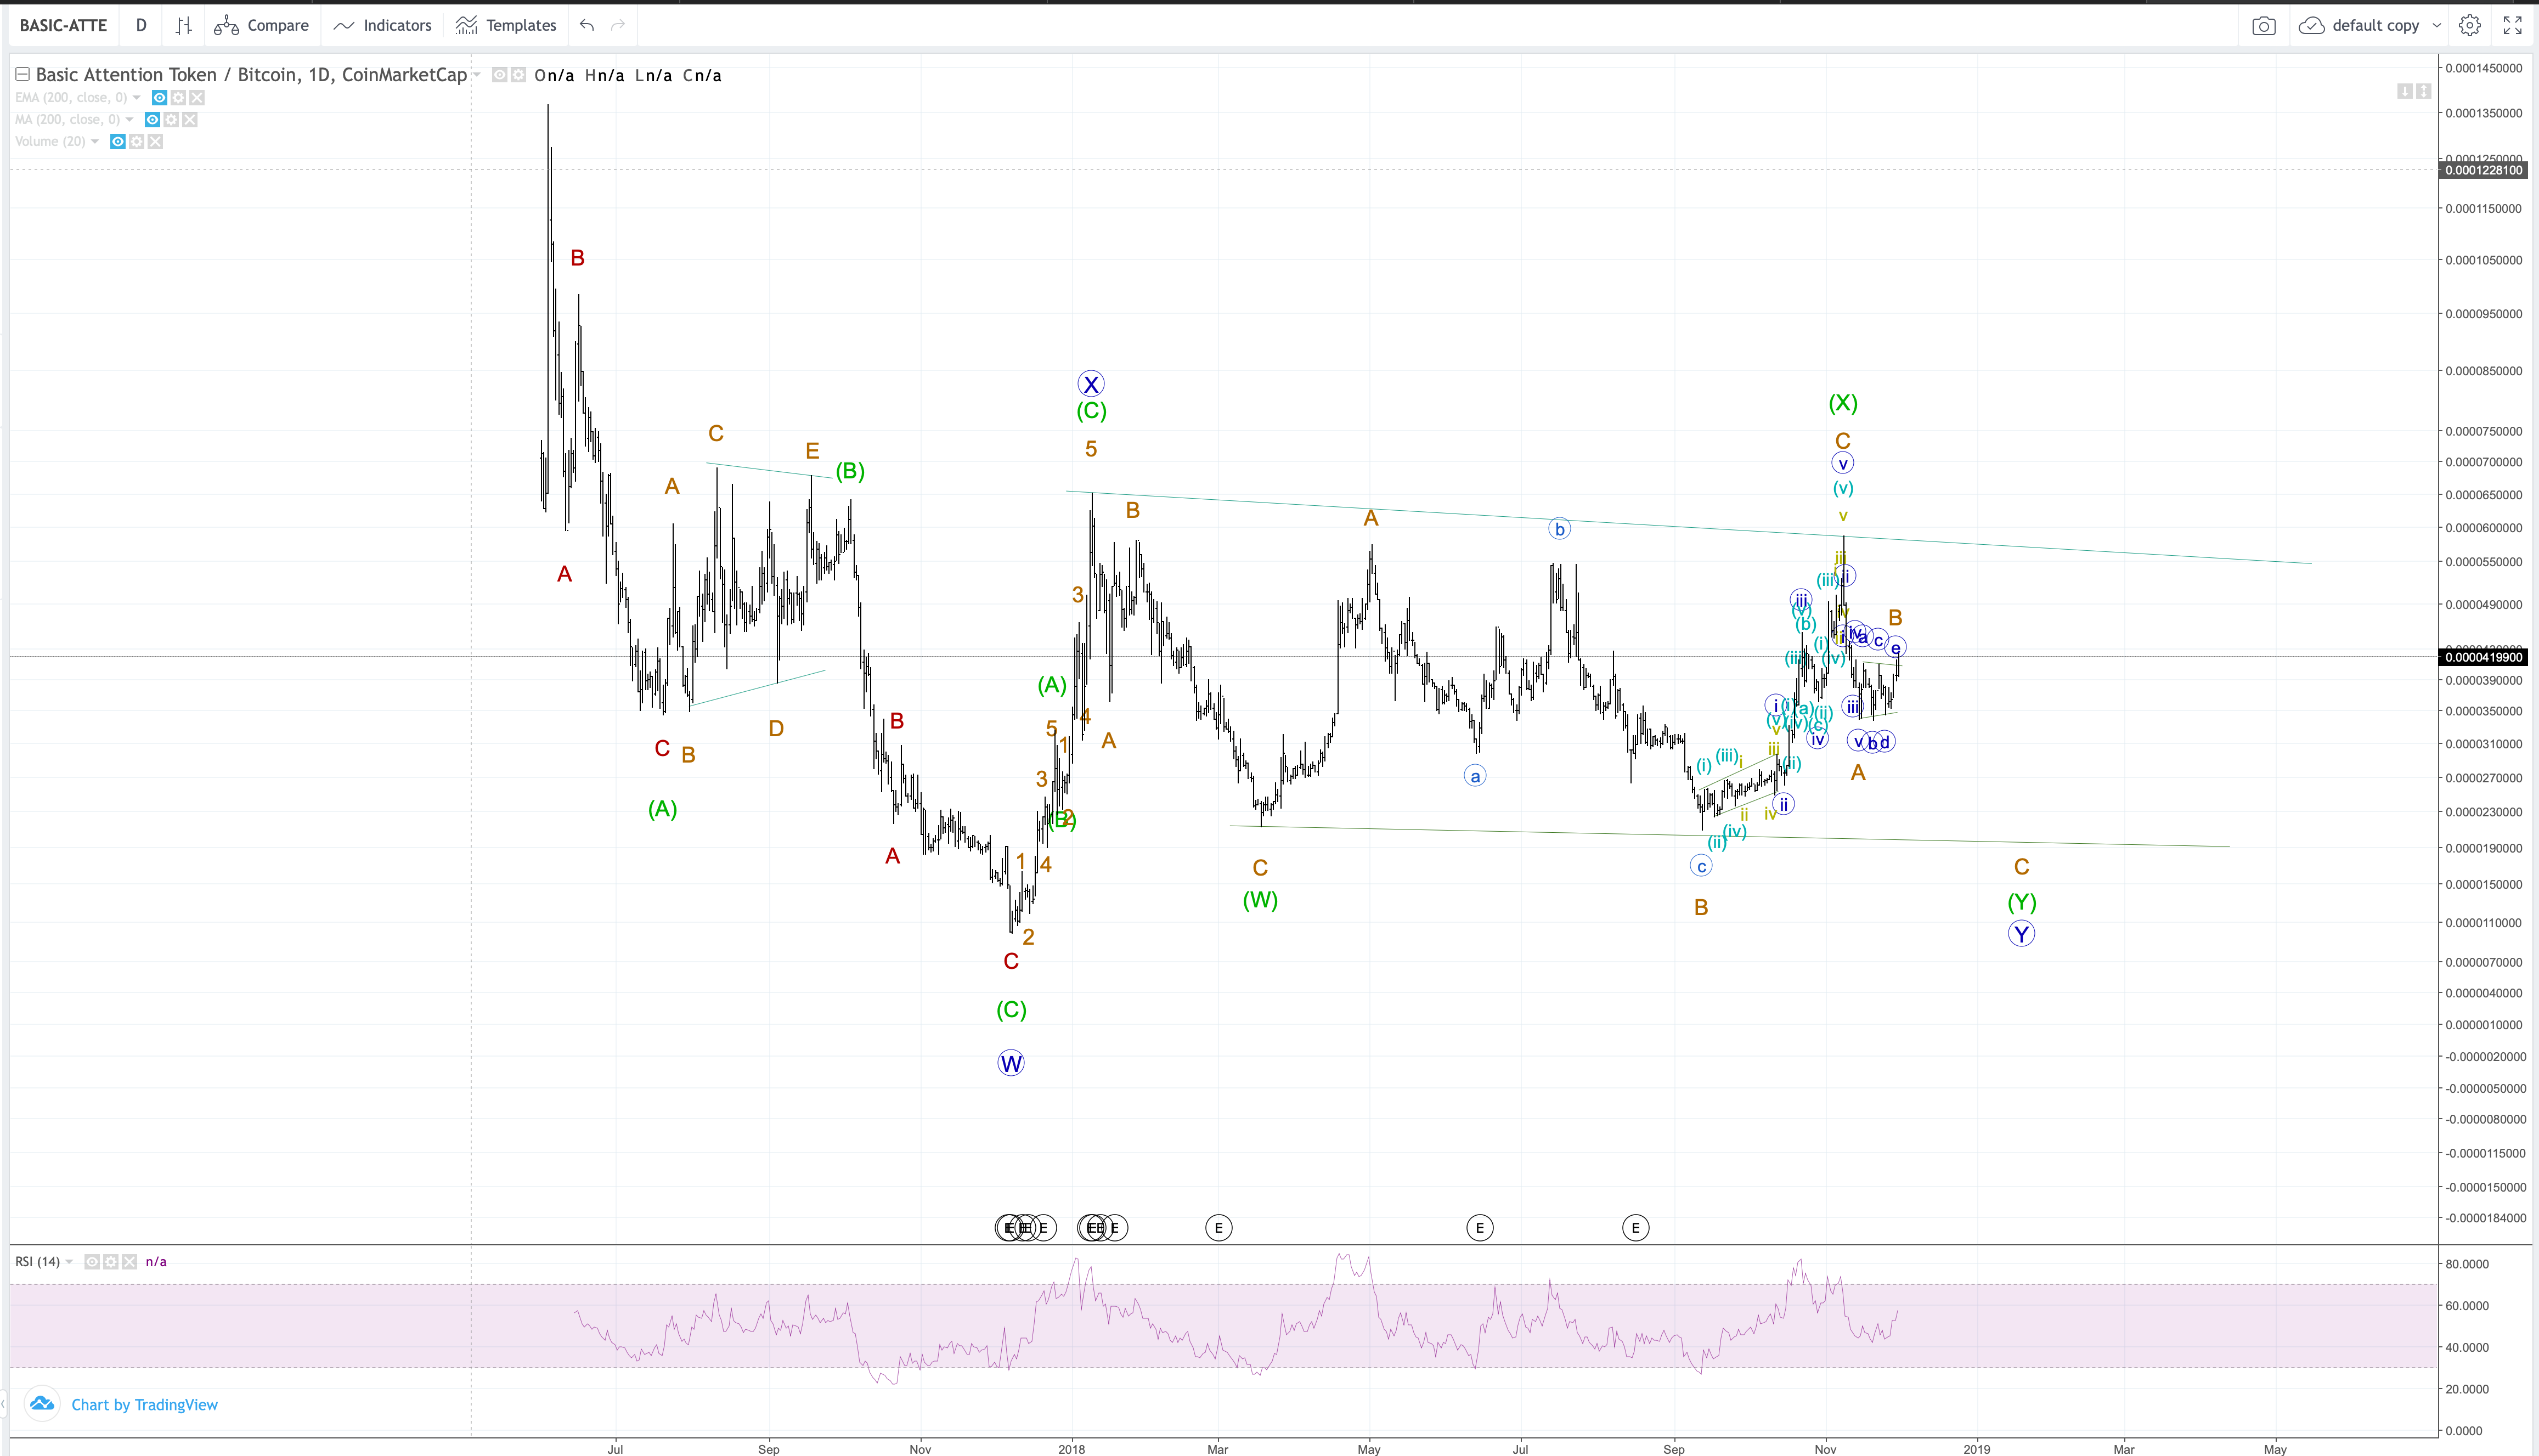This screenshot has height=1456, width=2539.
Task: Select the circled blue a wave label
Action: [x=1475, y=776]
